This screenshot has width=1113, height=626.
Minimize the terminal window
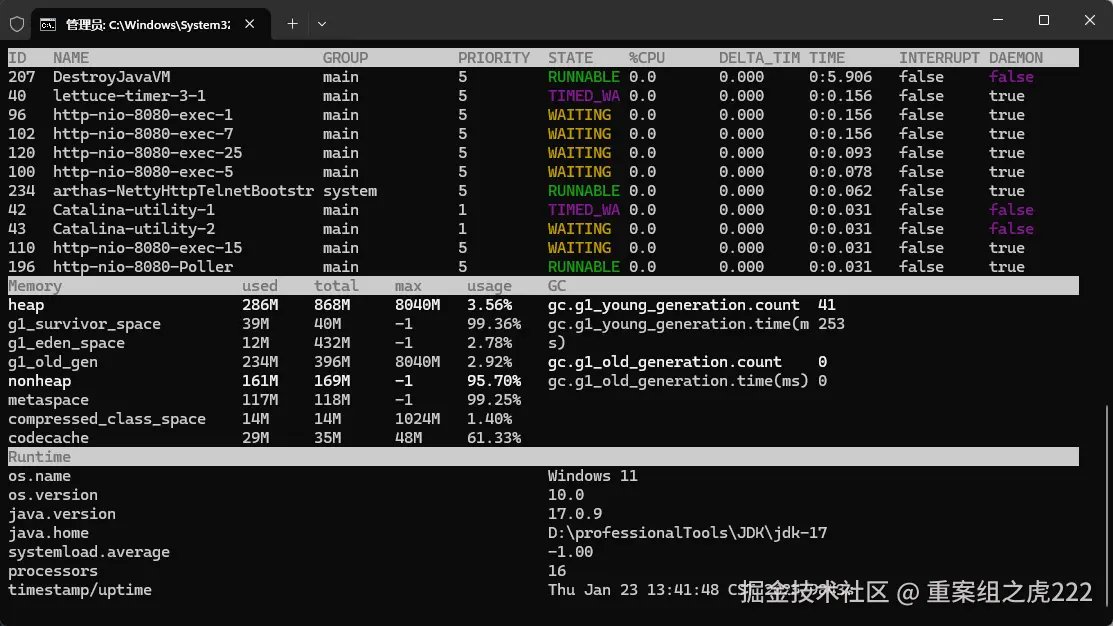[998, 20]
